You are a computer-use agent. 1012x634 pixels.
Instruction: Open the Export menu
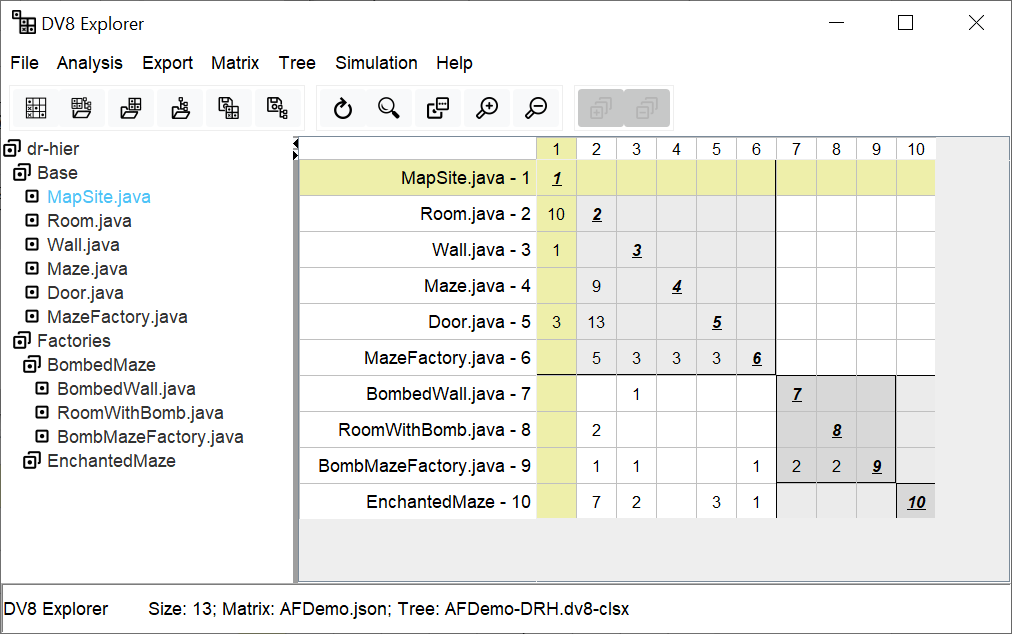168,63
